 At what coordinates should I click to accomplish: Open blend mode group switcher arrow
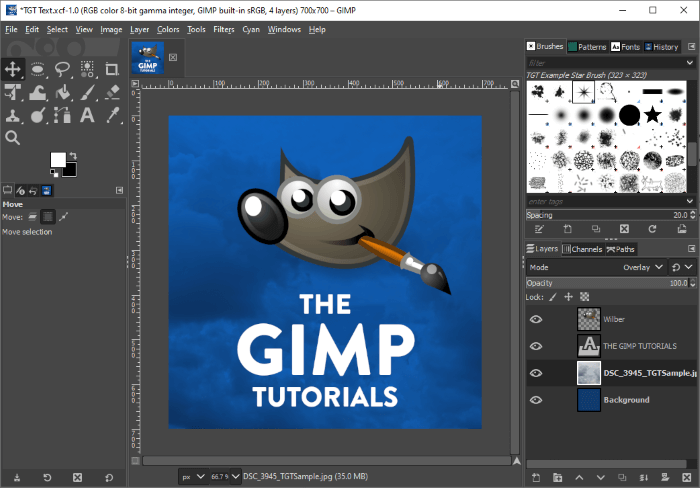681,267
